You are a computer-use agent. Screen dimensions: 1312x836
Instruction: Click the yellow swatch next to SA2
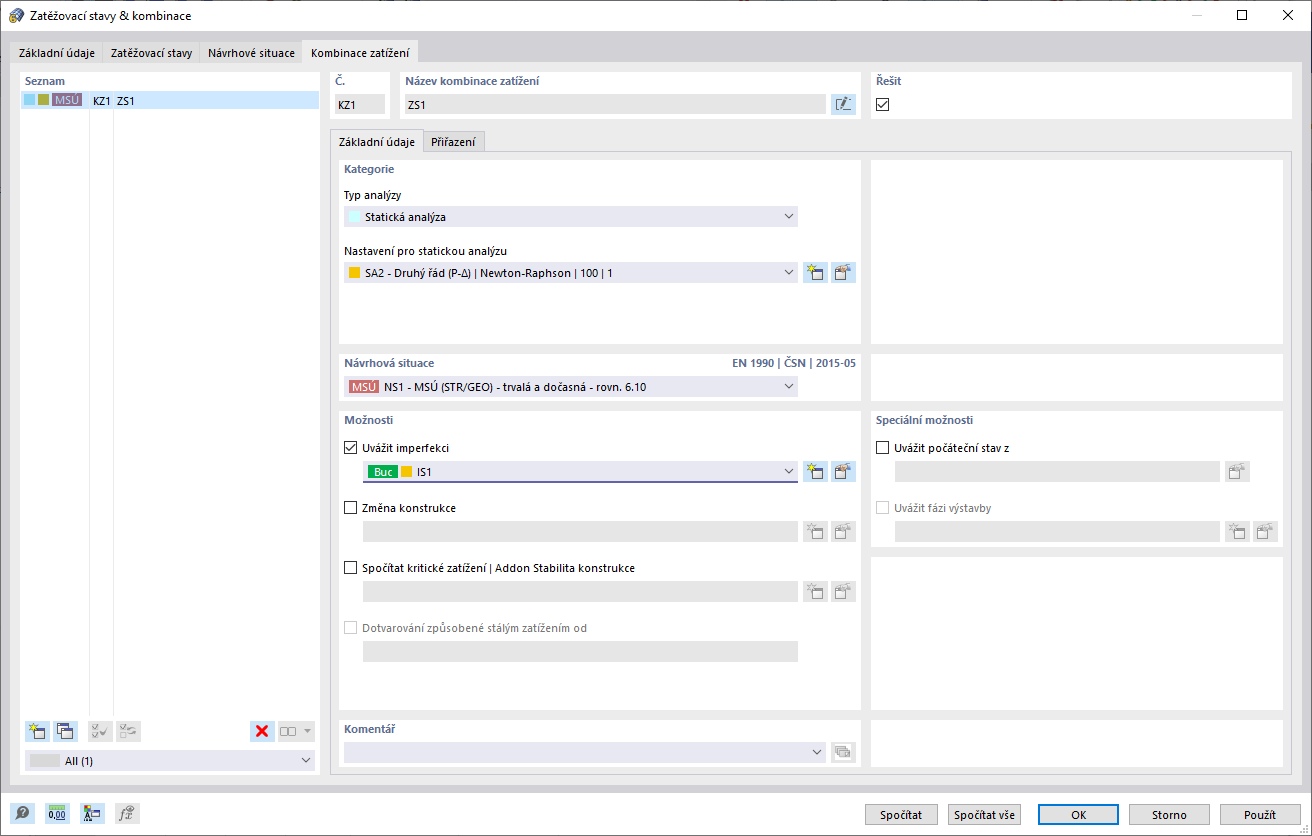354,272
